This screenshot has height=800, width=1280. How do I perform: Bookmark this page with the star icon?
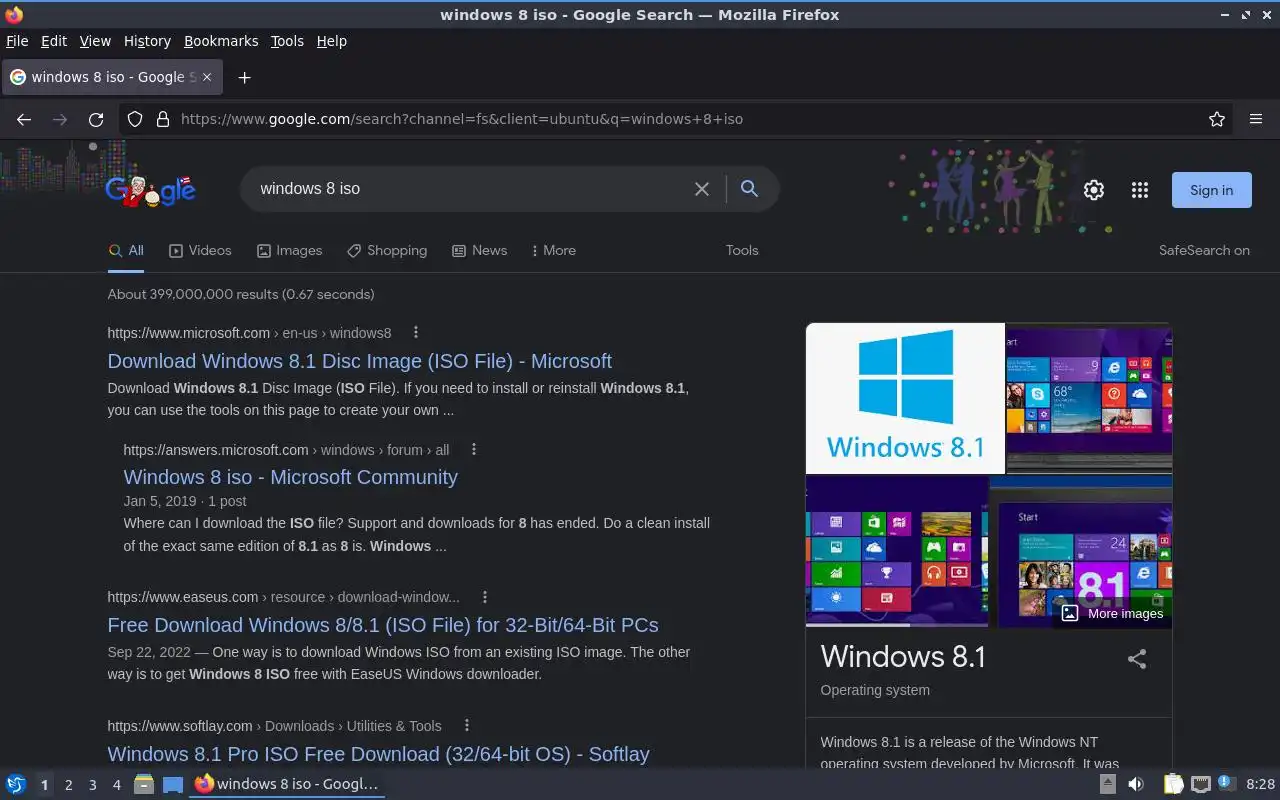tap(1217, 119)
